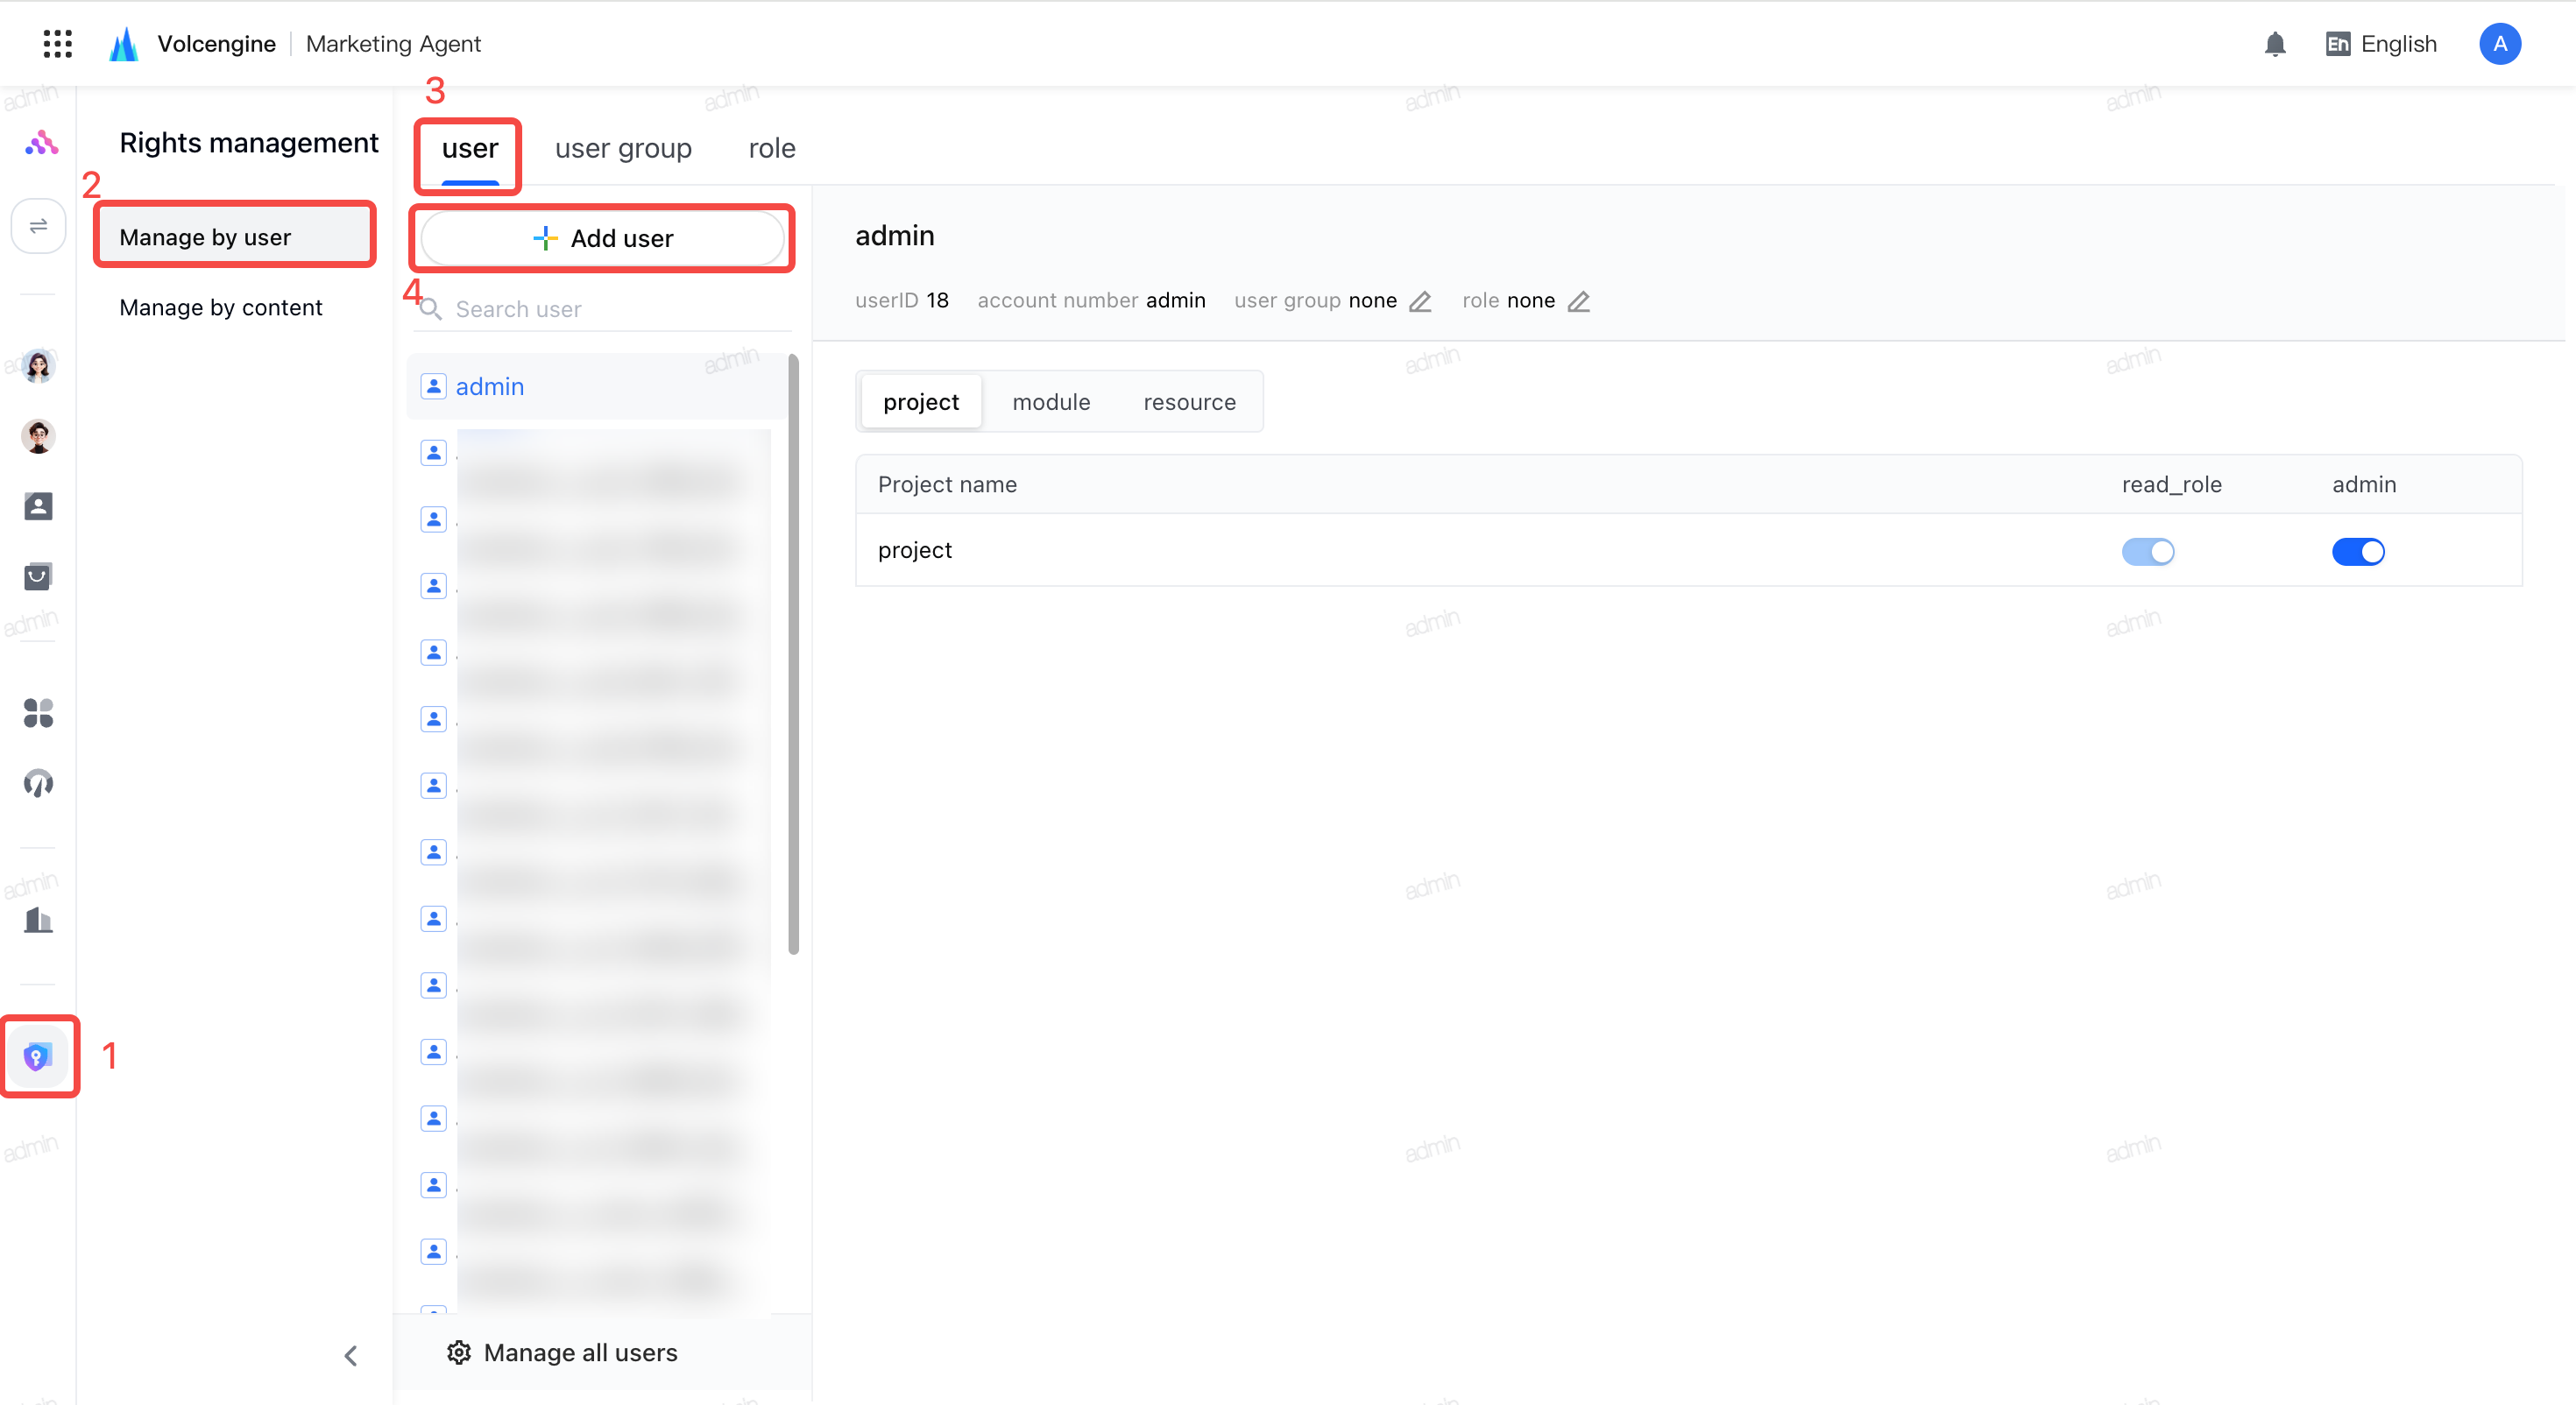
Task: Select admin in the user list
Action: (598, 386)
